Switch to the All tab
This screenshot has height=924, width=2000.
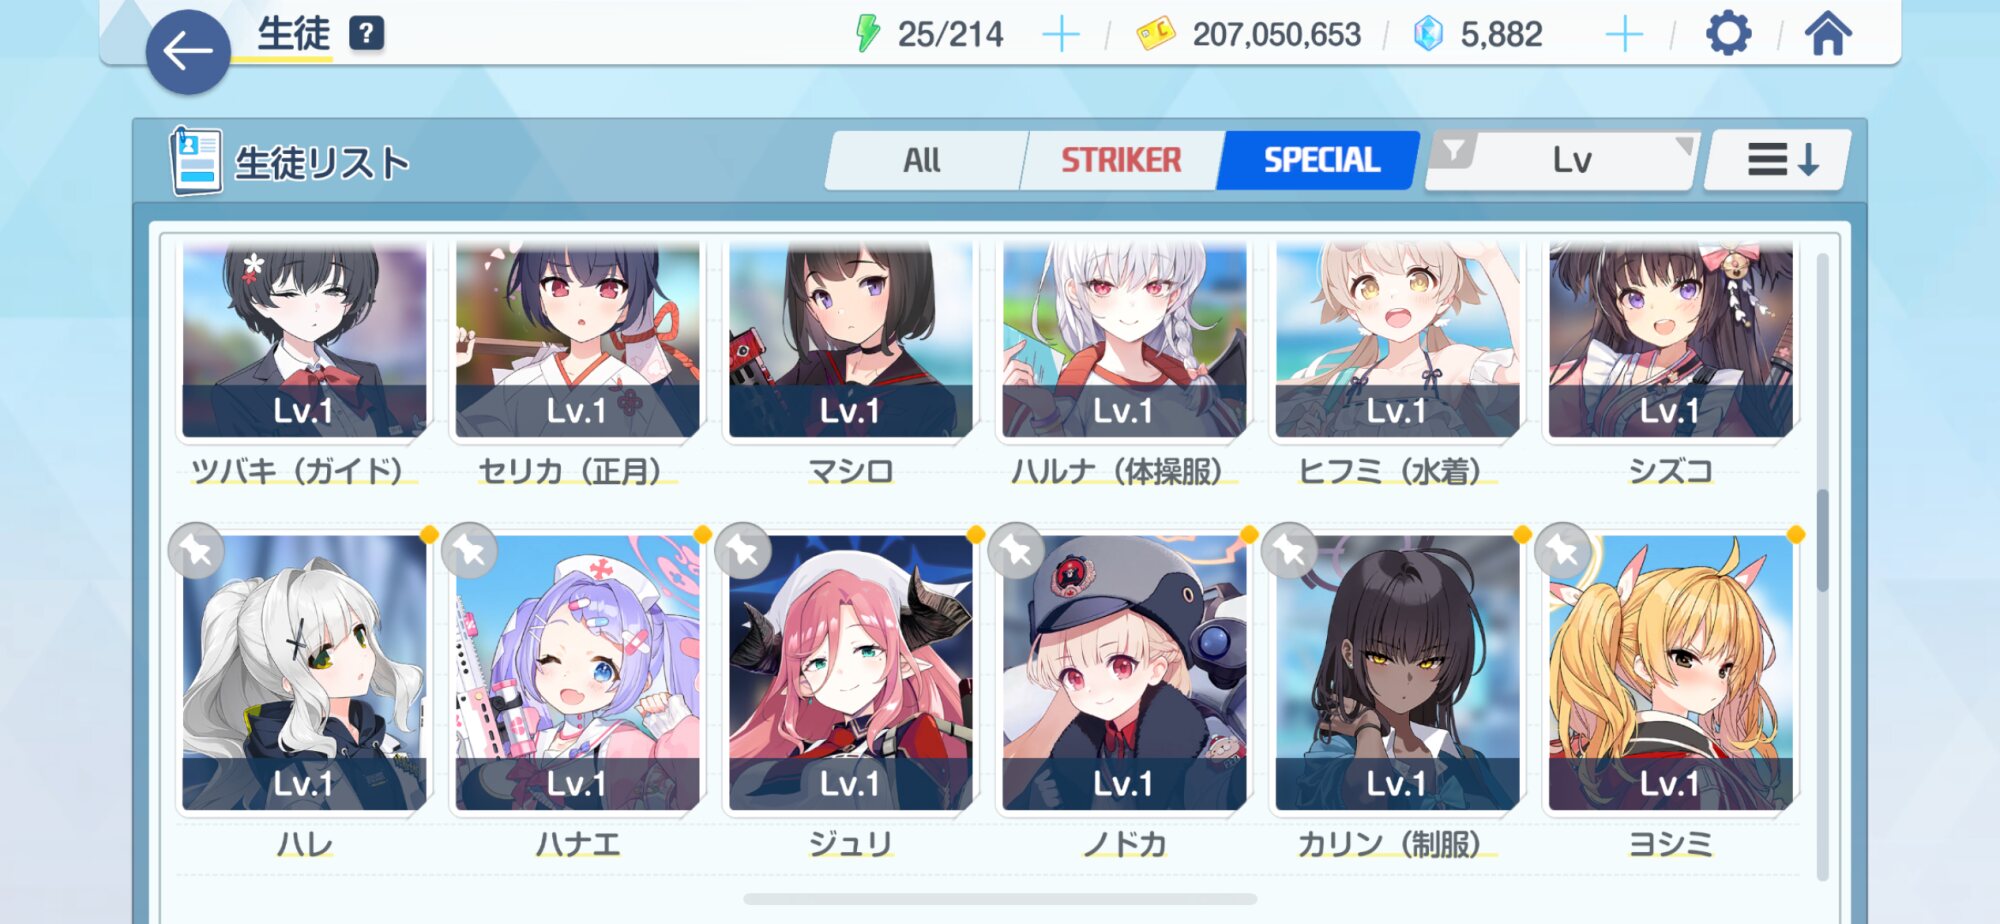coord(923,160)
